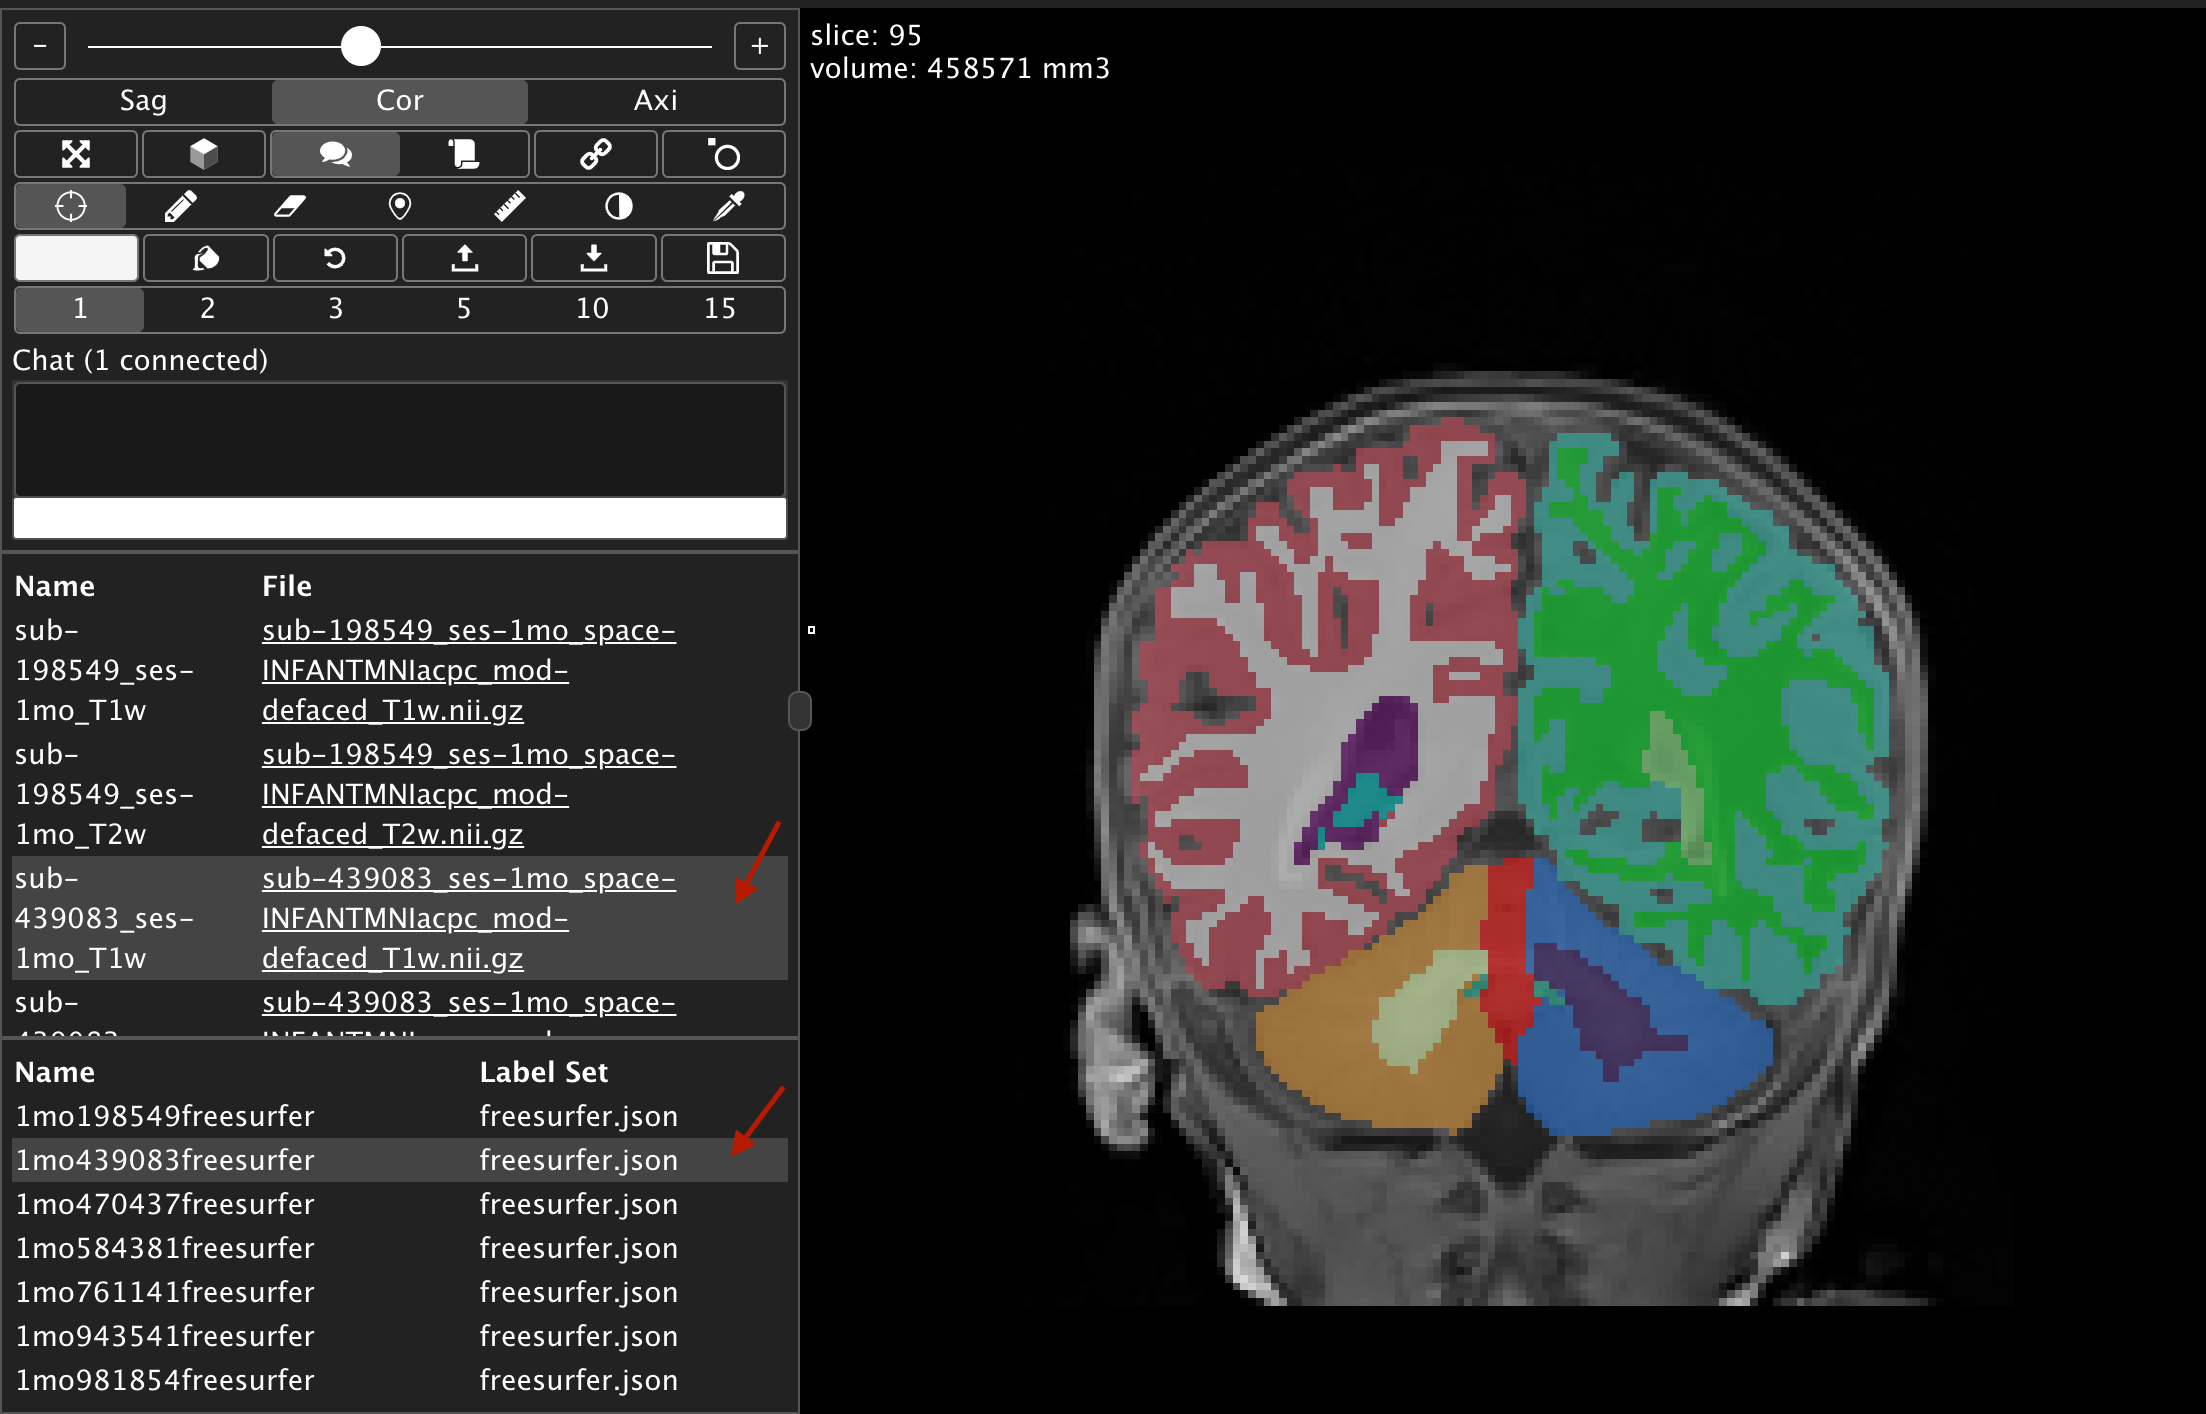Viewport: 2206px width, 1414px height.
Task: Switch to the Sag view
Action: (143, 101)
